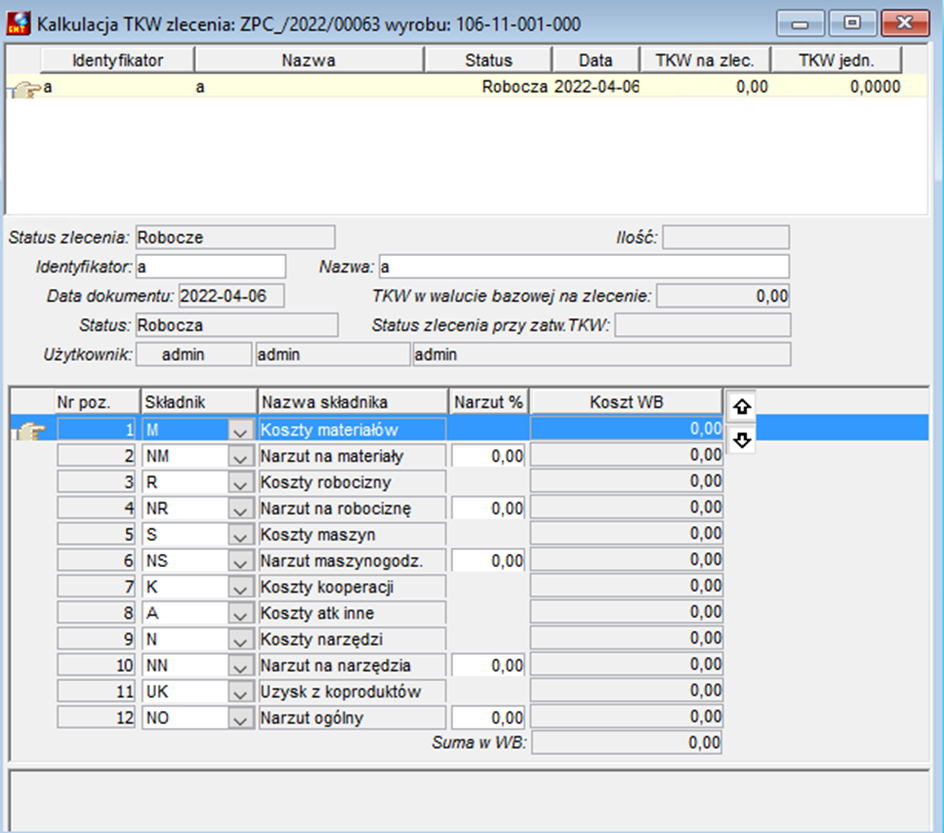Click the move-down arrow icon
The image size is (944, 833).
pyautogui.click(x=741, y=440)
